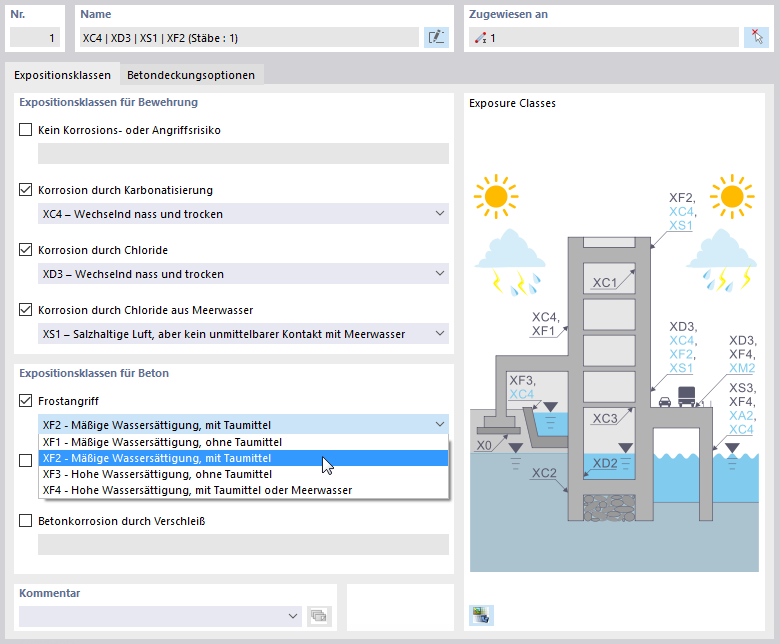Open the comment library icon next to Kommentar
Viewport: 780px width, 644px height.
(x=319, y=616)
